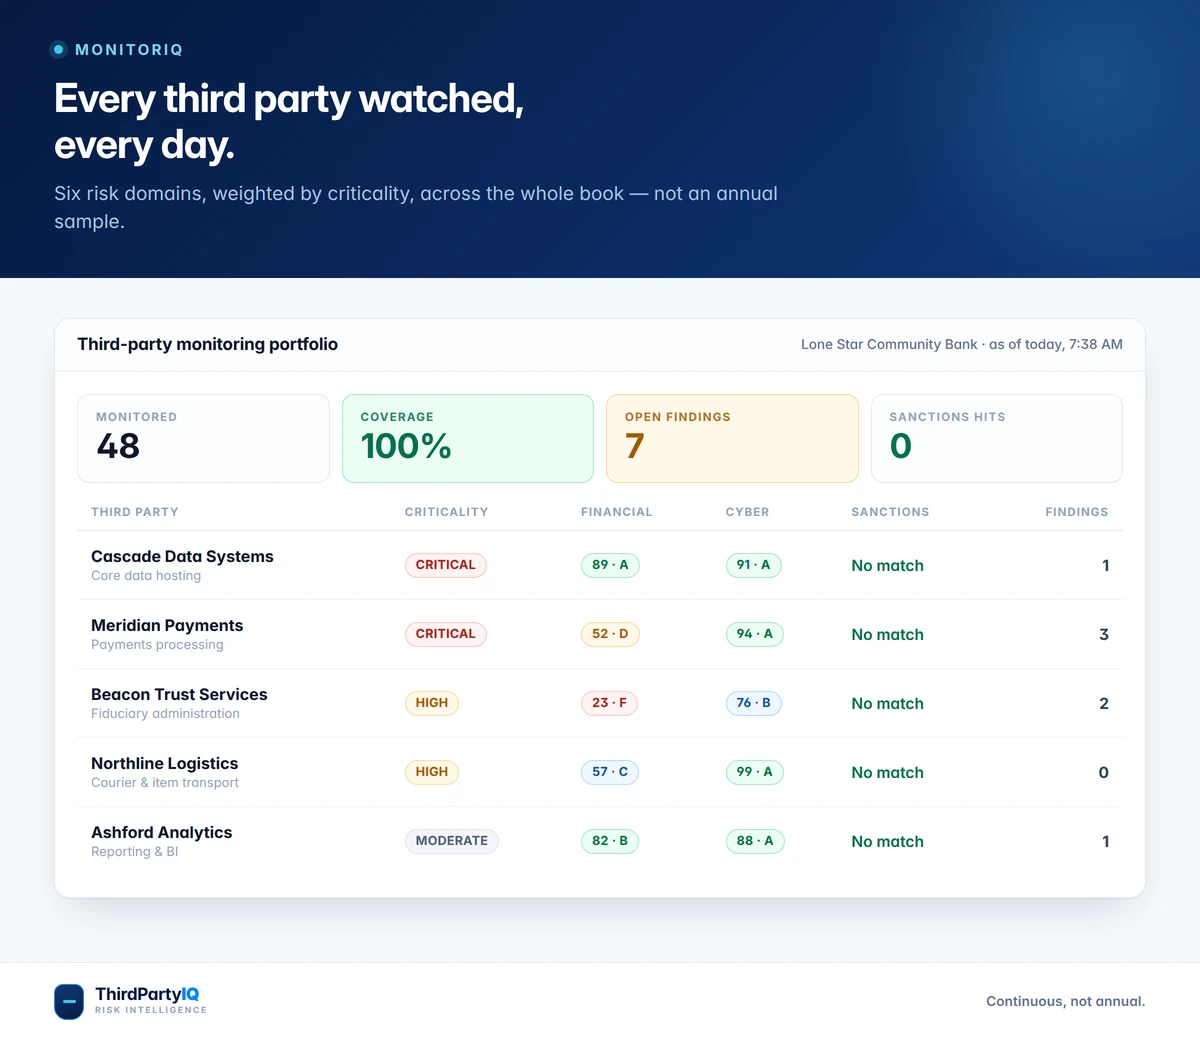Screen dimensions: 1200x1040
Task: Click Lone Star Community Bank timestamp
Action: tap(962, 344)
